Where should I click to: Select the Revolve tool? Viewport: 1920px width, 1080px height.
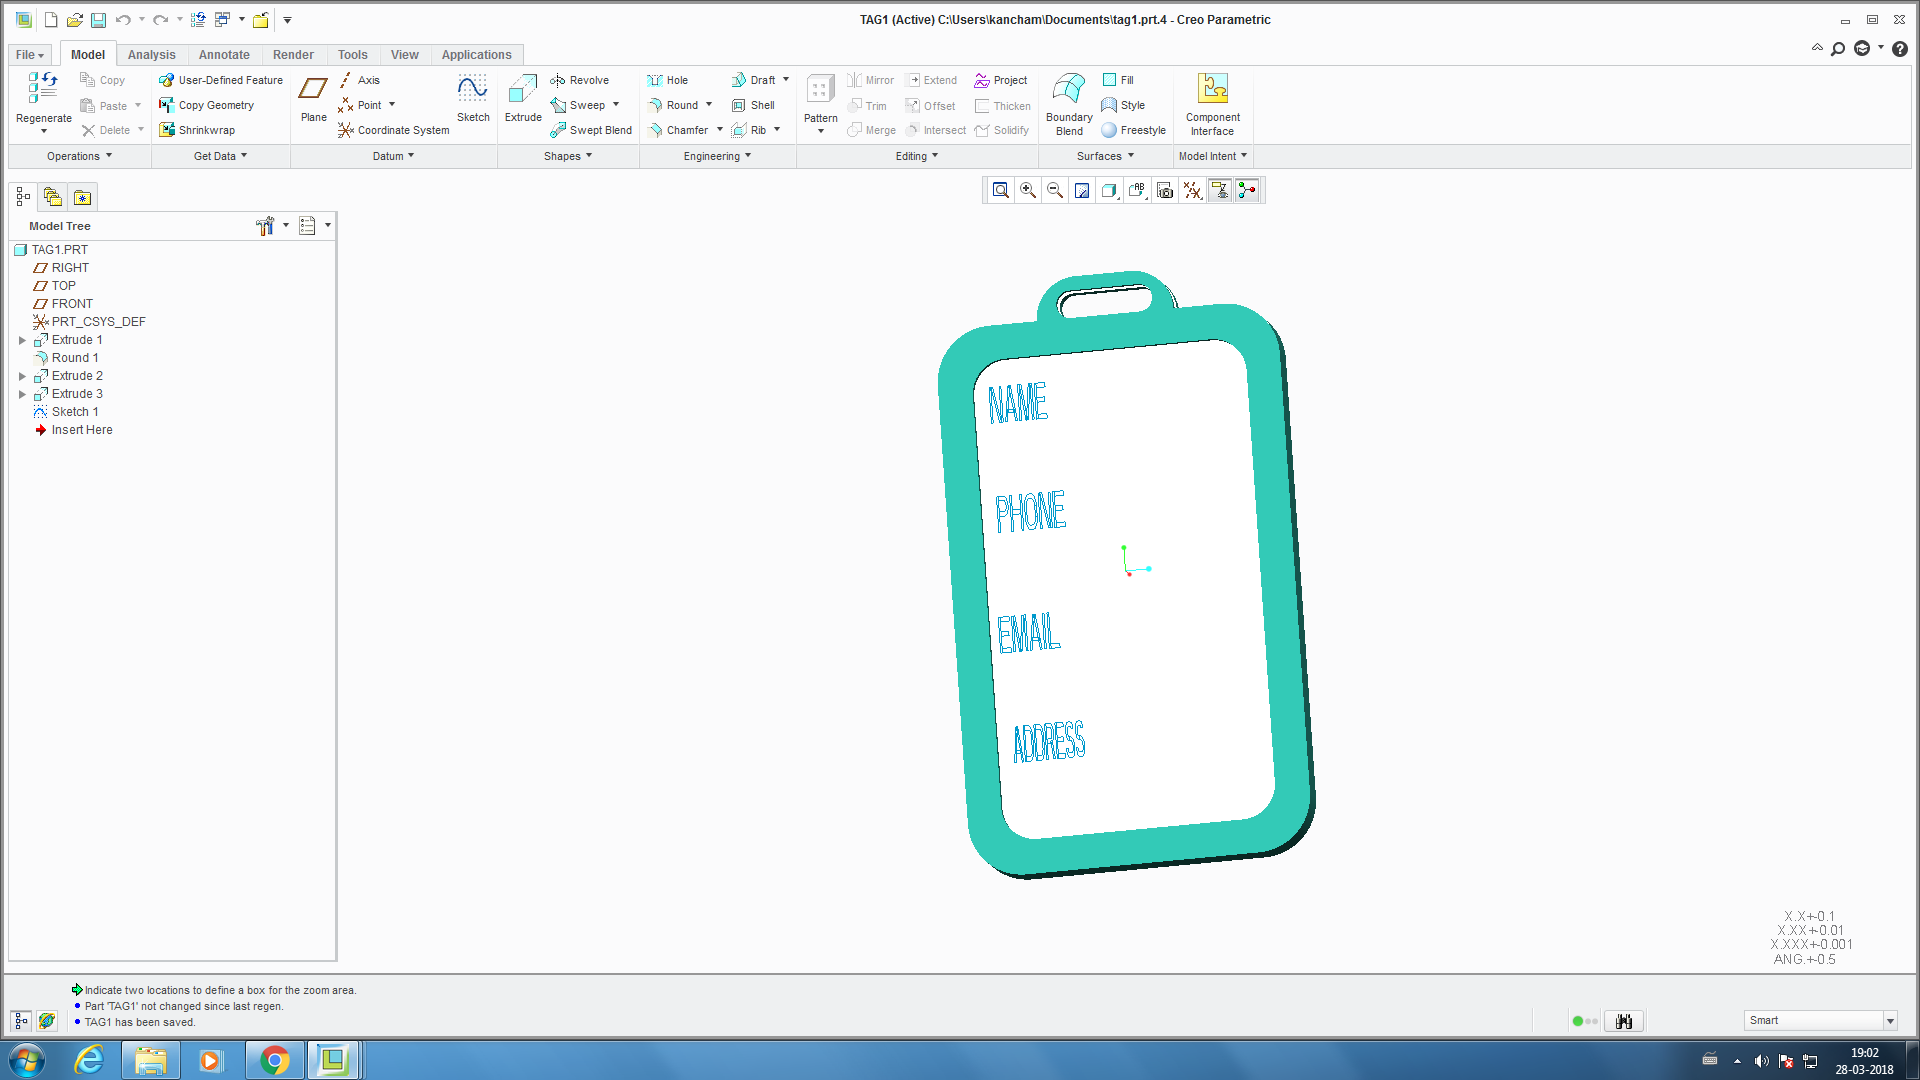[x=579, y=80]
